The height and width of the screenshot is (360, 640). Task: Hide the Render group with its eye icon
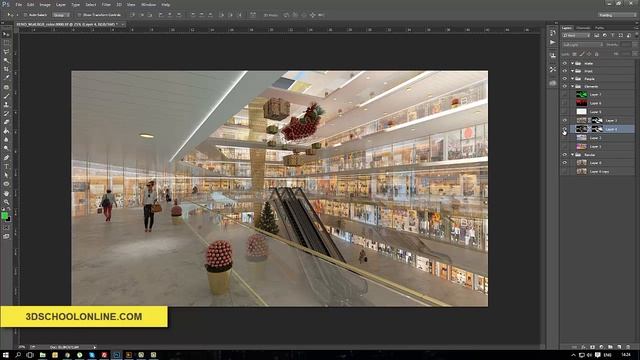(x=564, y=155)
